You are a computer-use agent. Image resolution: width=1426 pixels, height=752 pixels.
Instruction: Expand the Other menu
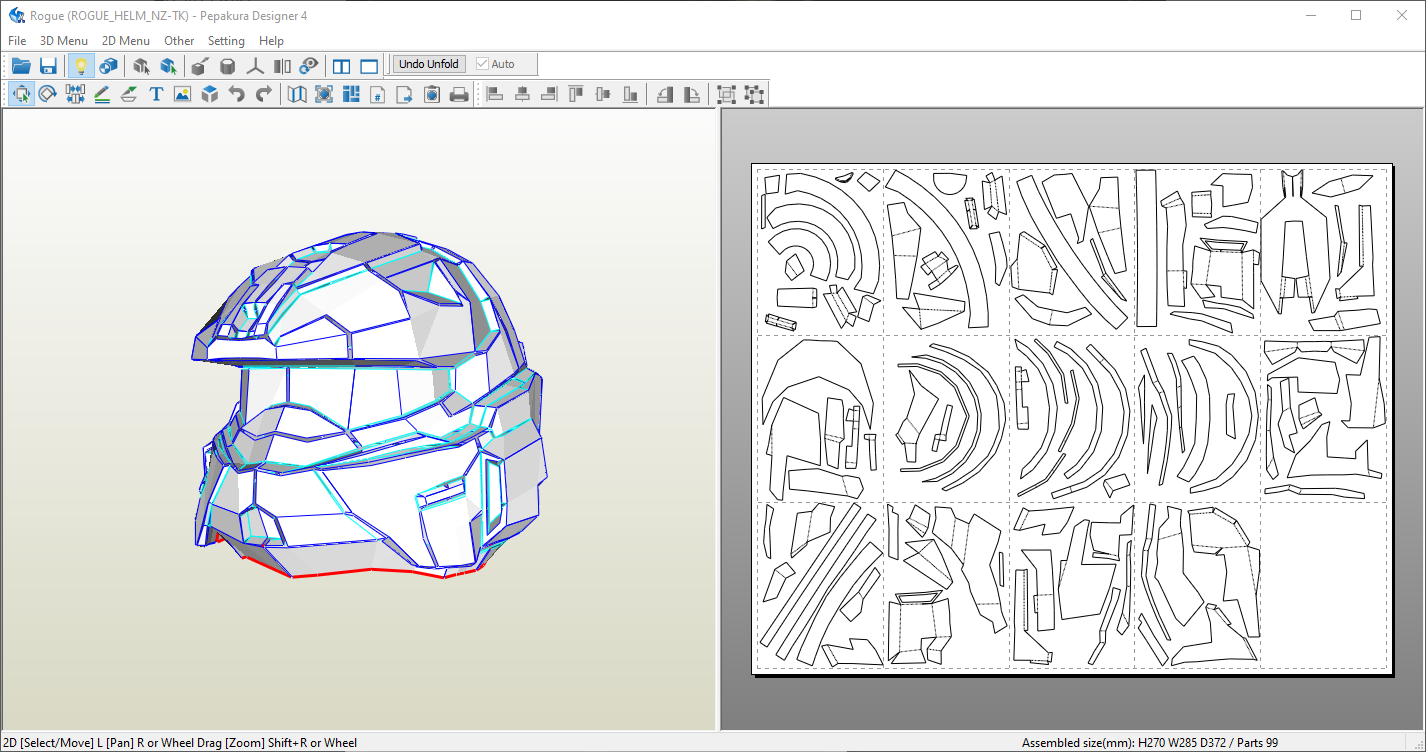point(179,41)
